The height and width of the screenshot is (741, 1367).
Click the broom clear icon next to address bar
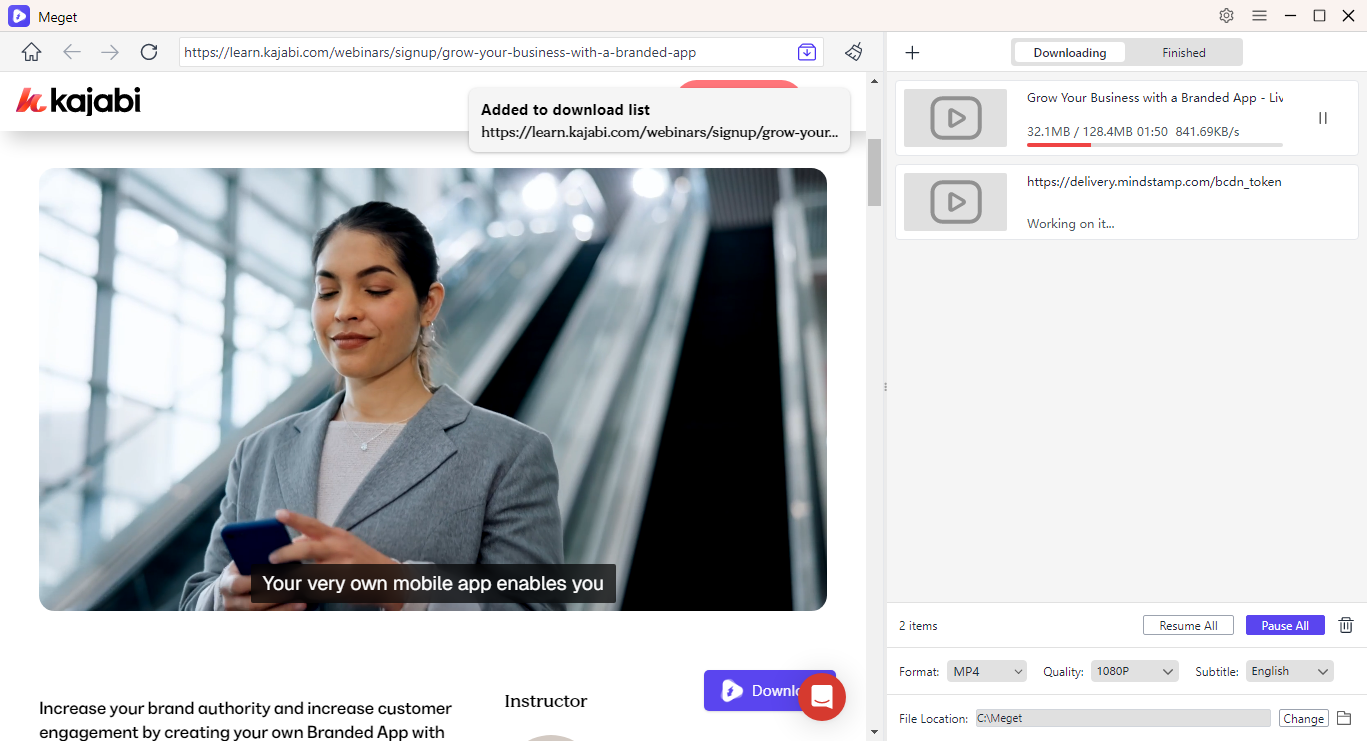853,52
